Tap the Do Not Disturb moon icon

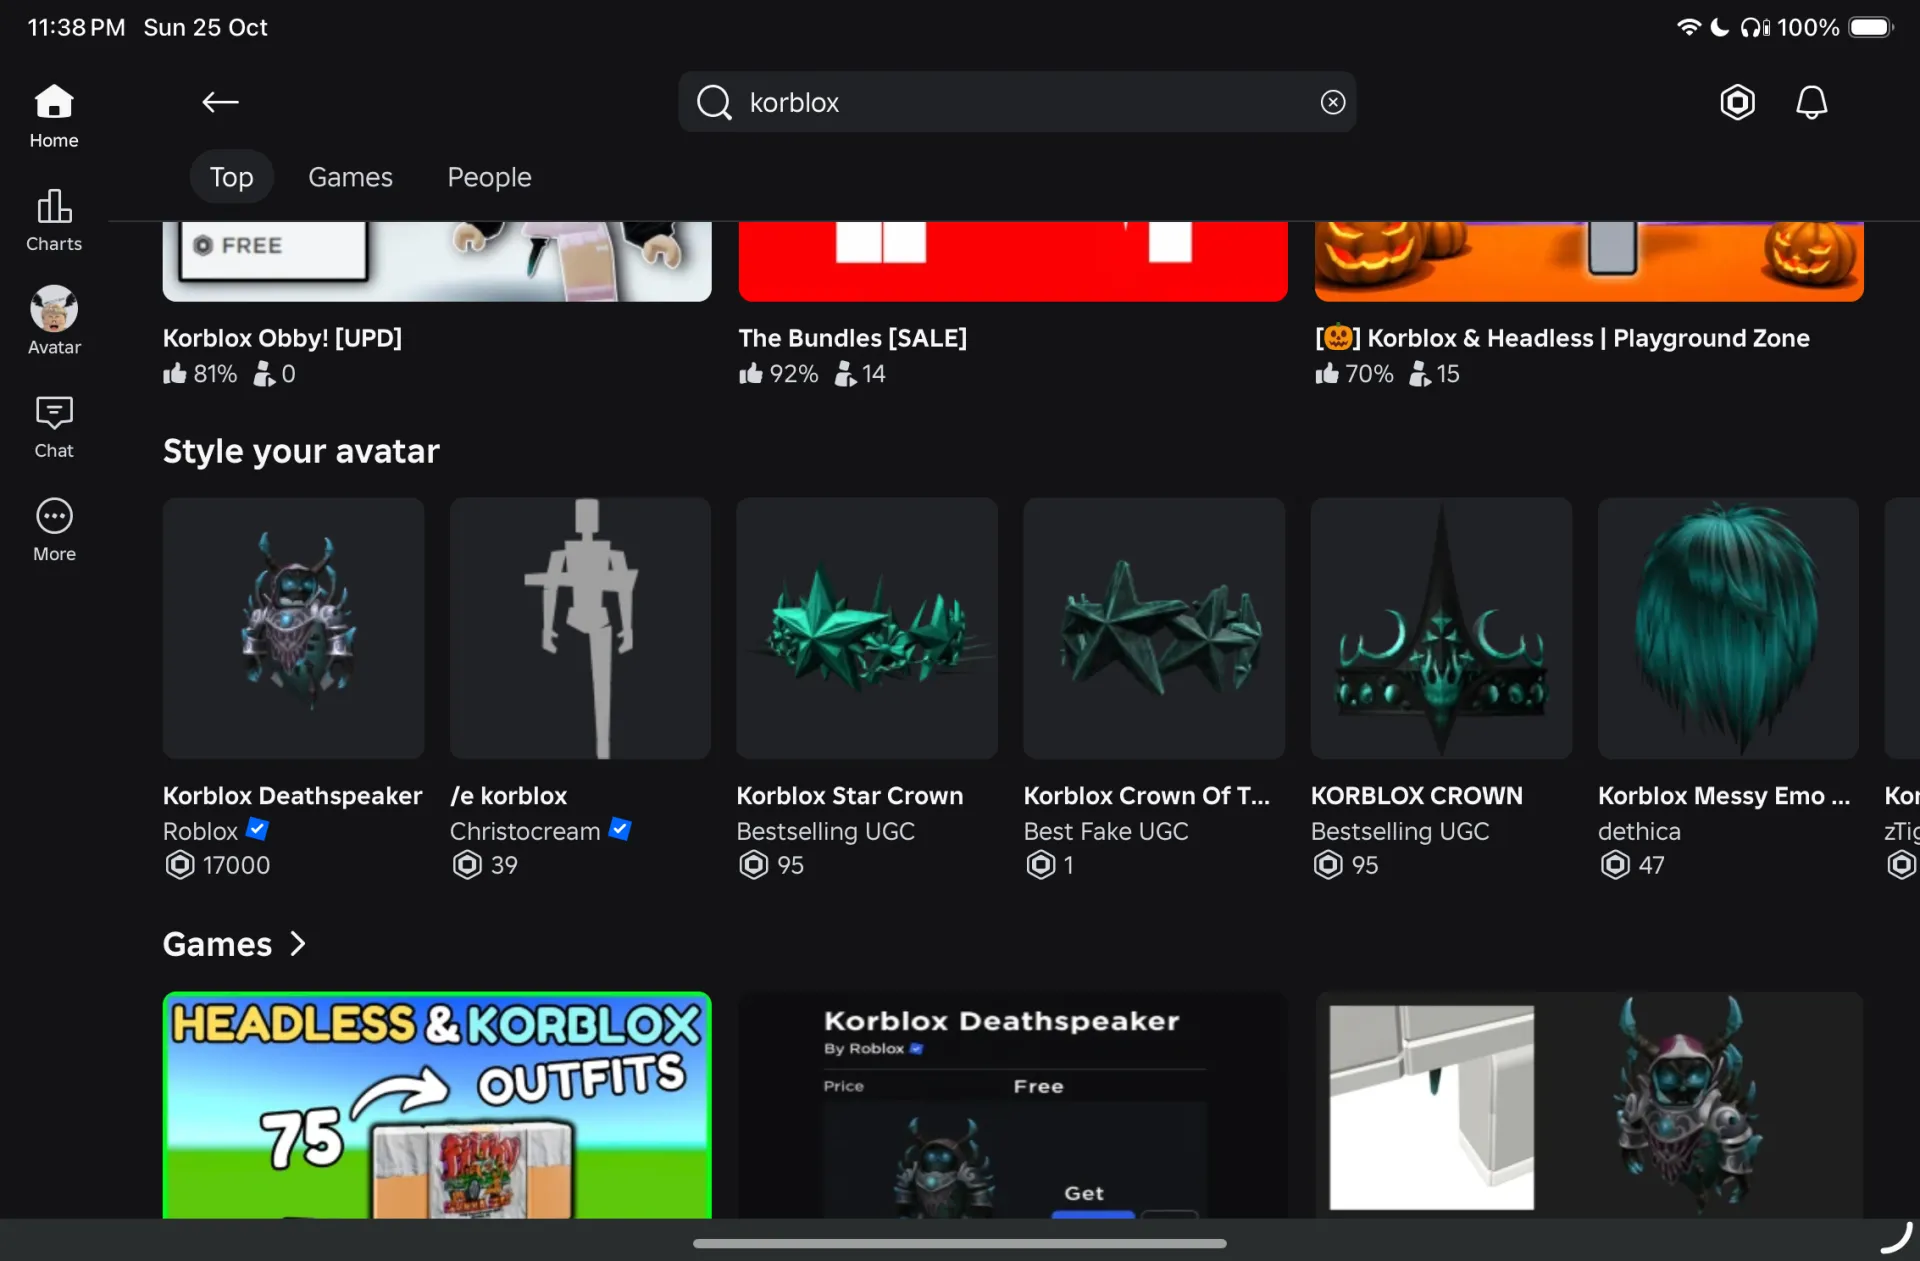[x=1720, y=27]
